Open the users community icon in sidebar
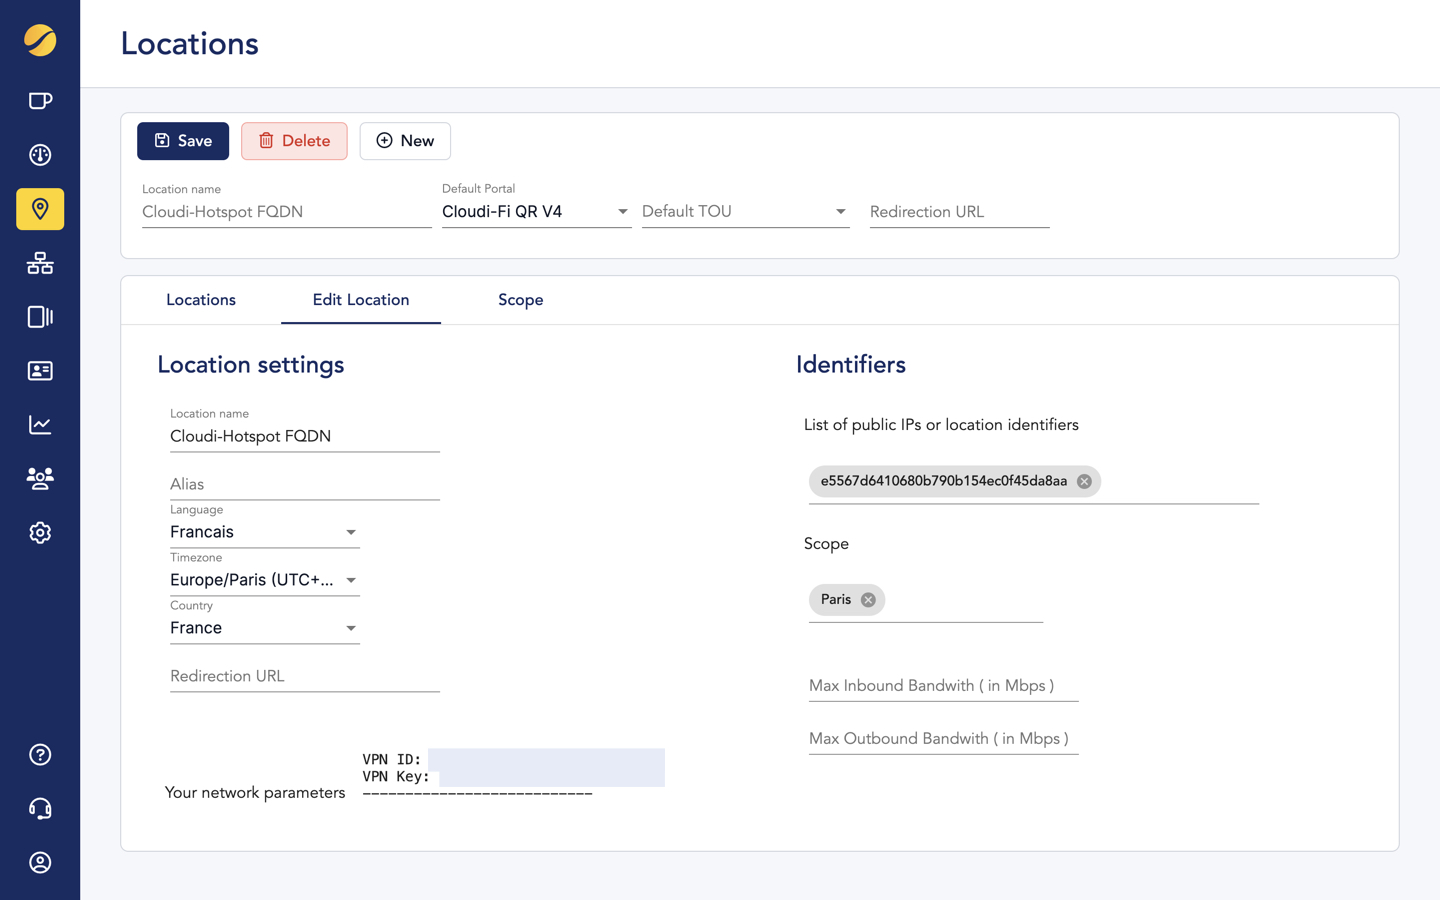This screenshot has height=900, width=1440. [40, 478]
